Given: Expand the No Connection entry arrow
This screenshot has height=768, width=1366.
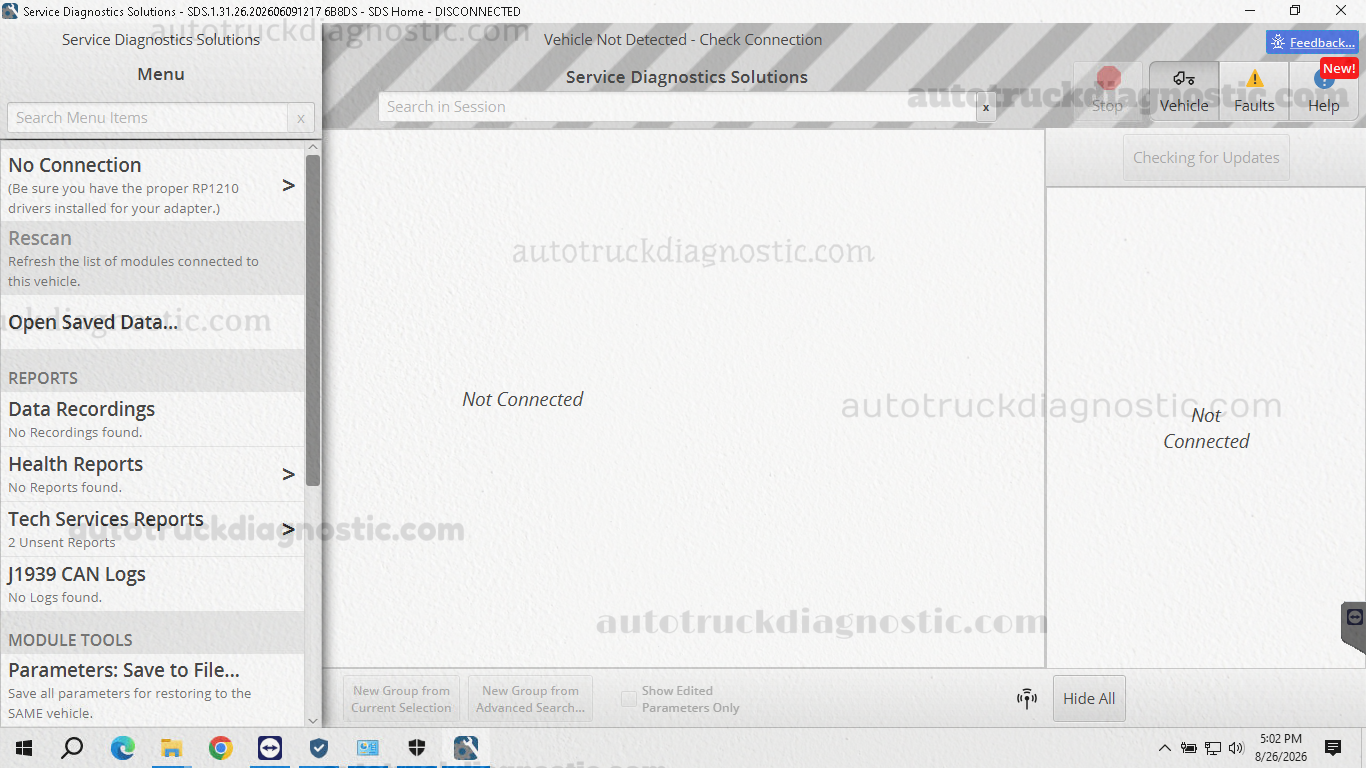Looking at the screenshot, I should [289, 185].
